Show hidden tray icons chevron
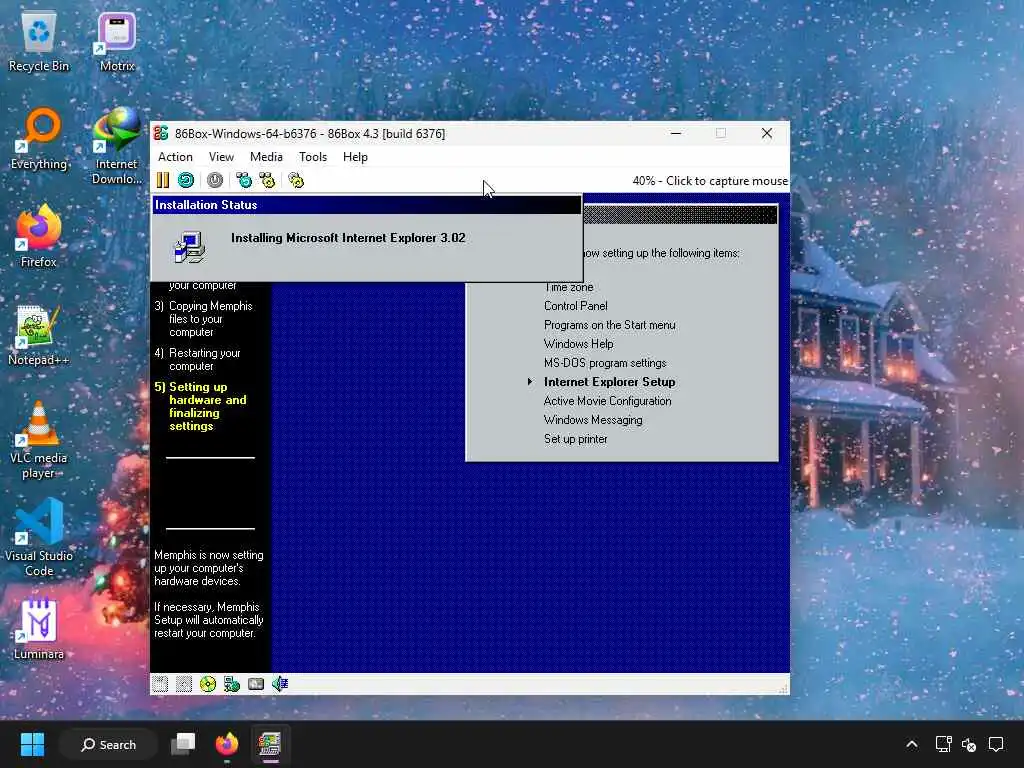This screenshot has width=1024, height=768. click(912, 744)
